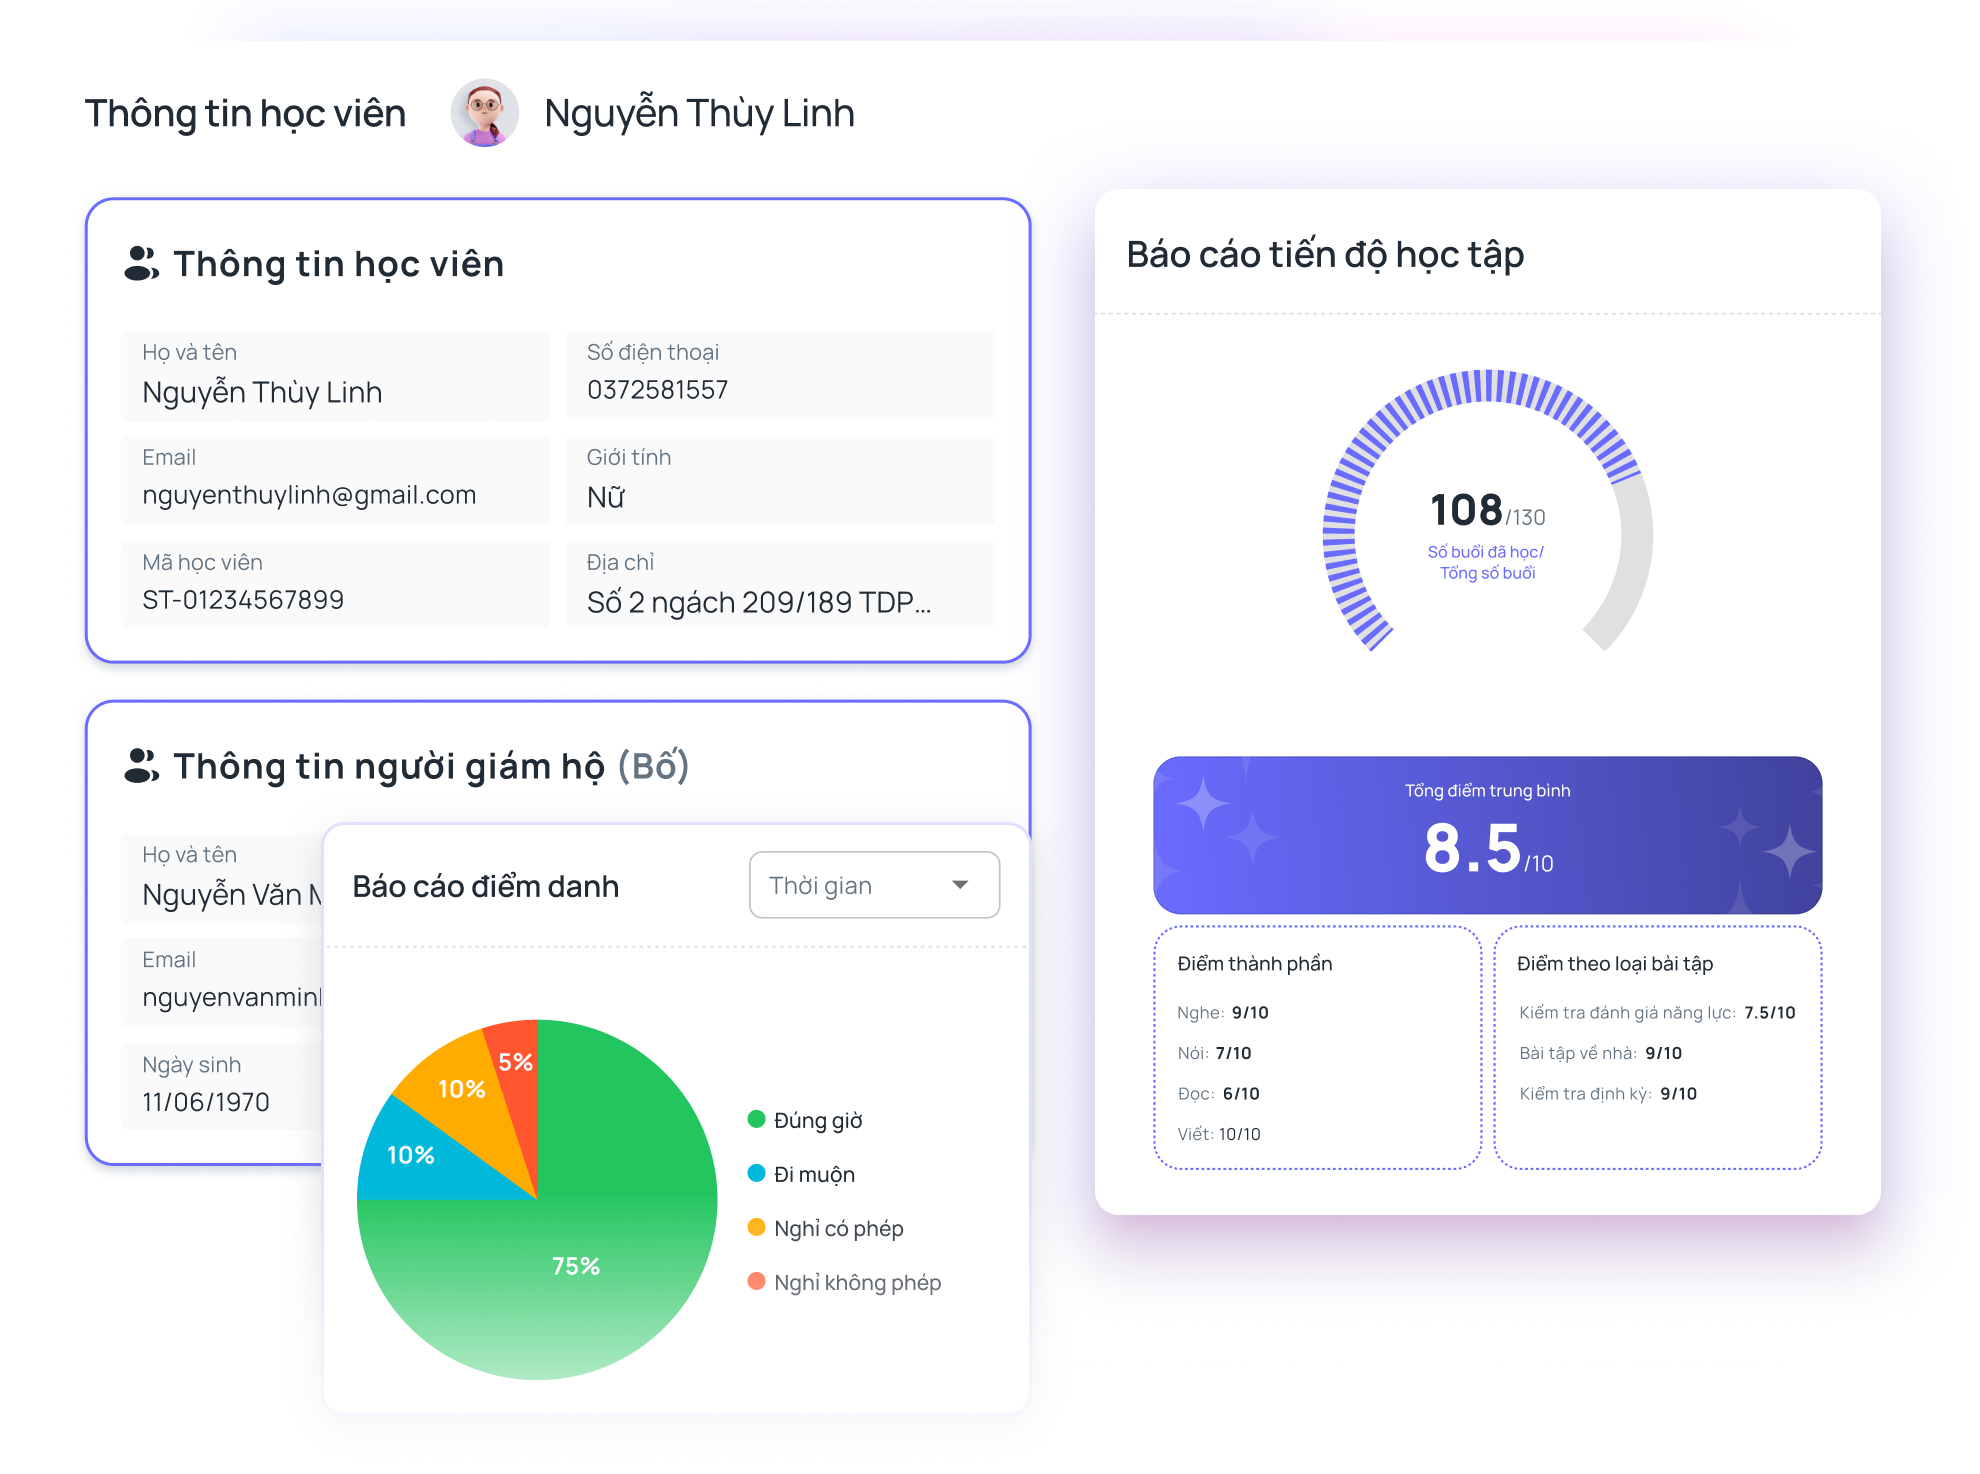Click the green Đúng giờ legend dot
1980x1474 pixels.
click(x=757, y=1119)
